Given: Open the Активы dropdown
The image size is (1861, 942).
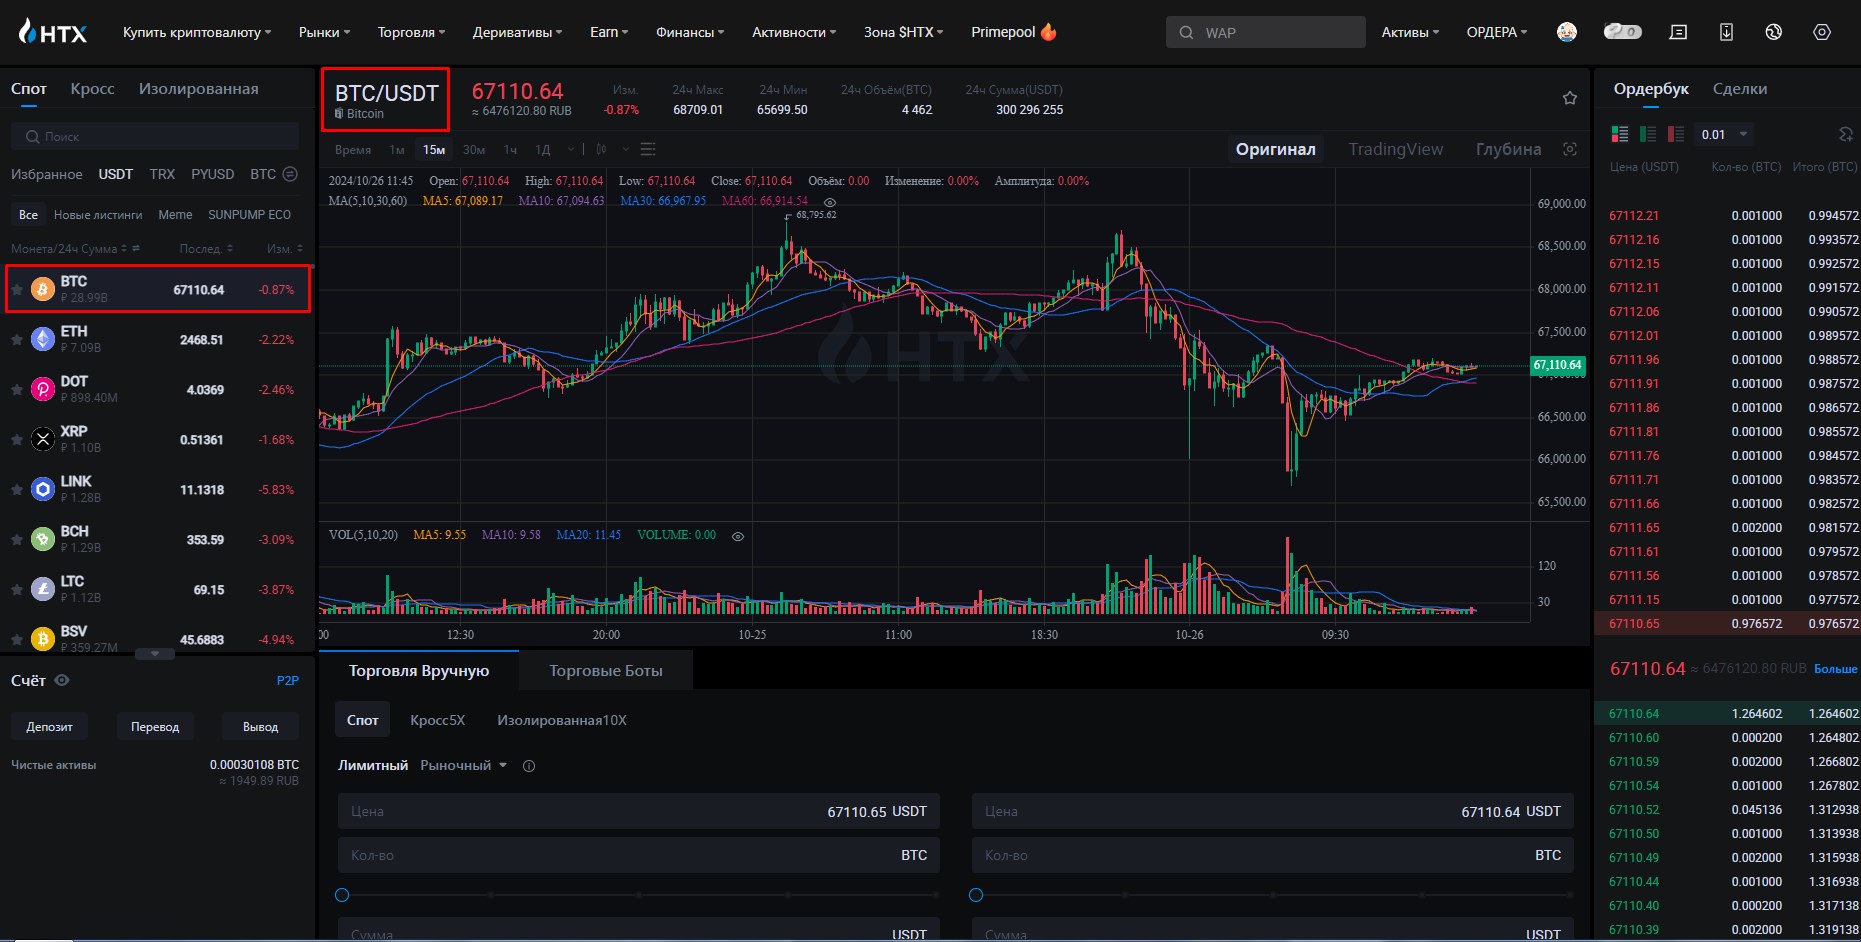Looking at the screenshot, I should [x=1410, y=32].
